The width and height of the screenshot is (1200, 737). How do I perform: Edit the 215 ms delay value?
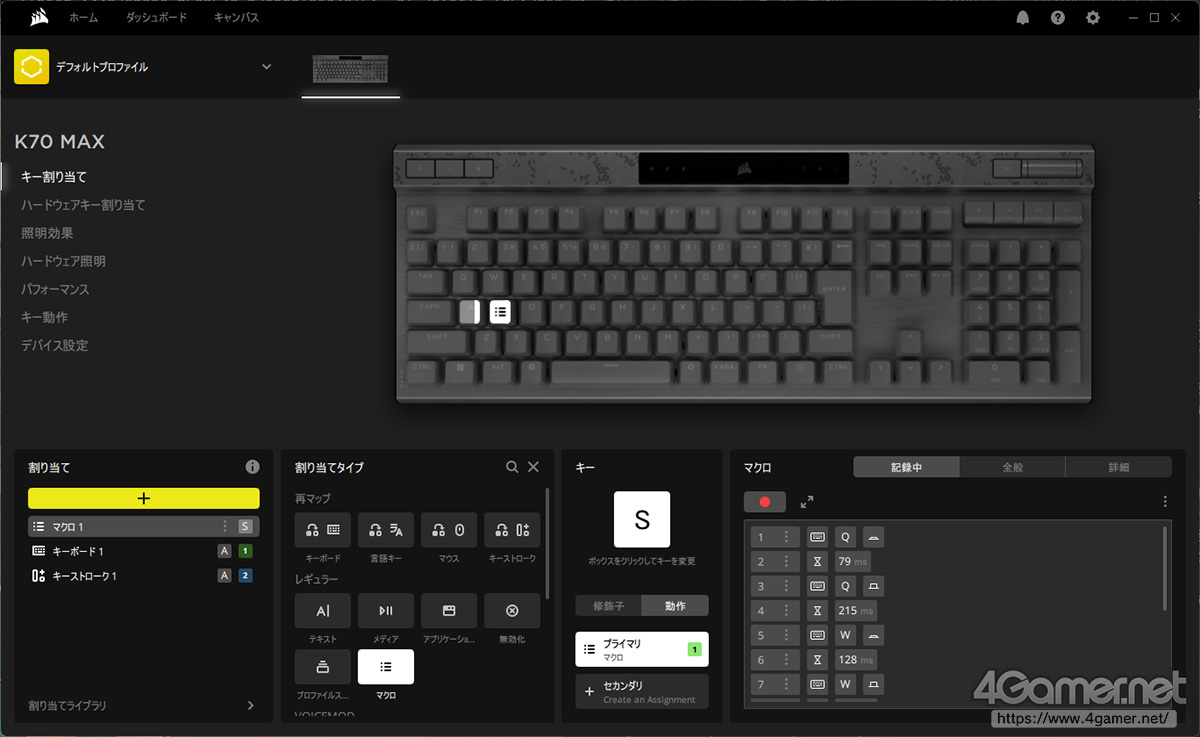tap(856, 611)
